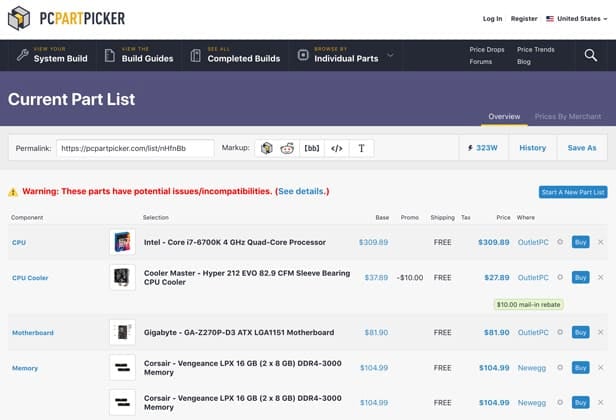Click the $27.89 final price

tap(497, 277)
